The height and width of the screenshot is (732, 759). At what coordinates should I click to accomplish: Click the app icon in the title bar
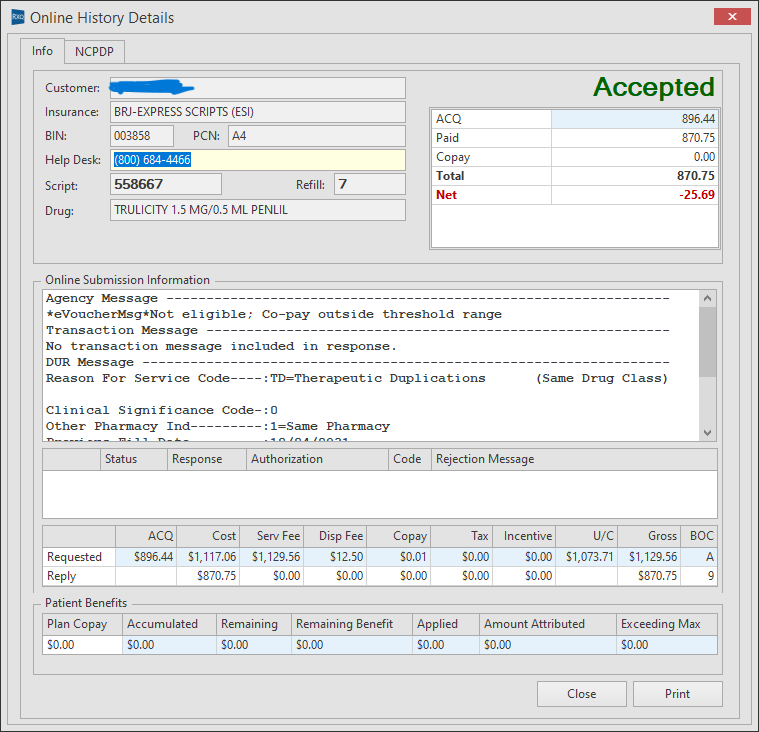coord(18,17)
